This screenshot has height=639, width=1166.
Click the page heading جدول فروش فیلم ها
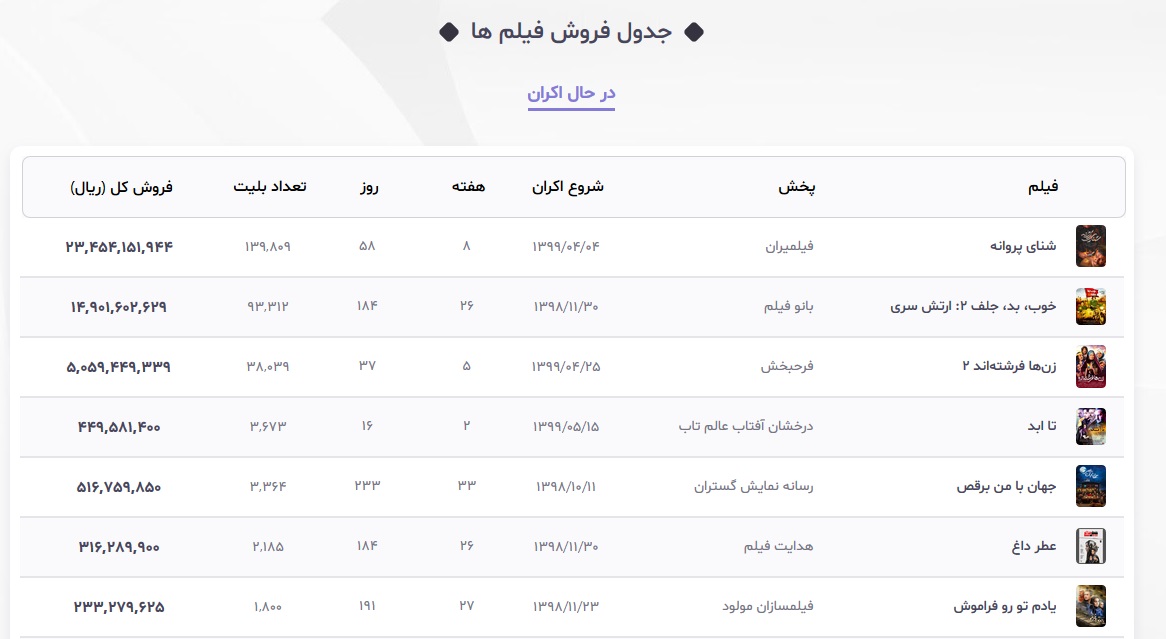pyautogui.click(x=571, y=32)
